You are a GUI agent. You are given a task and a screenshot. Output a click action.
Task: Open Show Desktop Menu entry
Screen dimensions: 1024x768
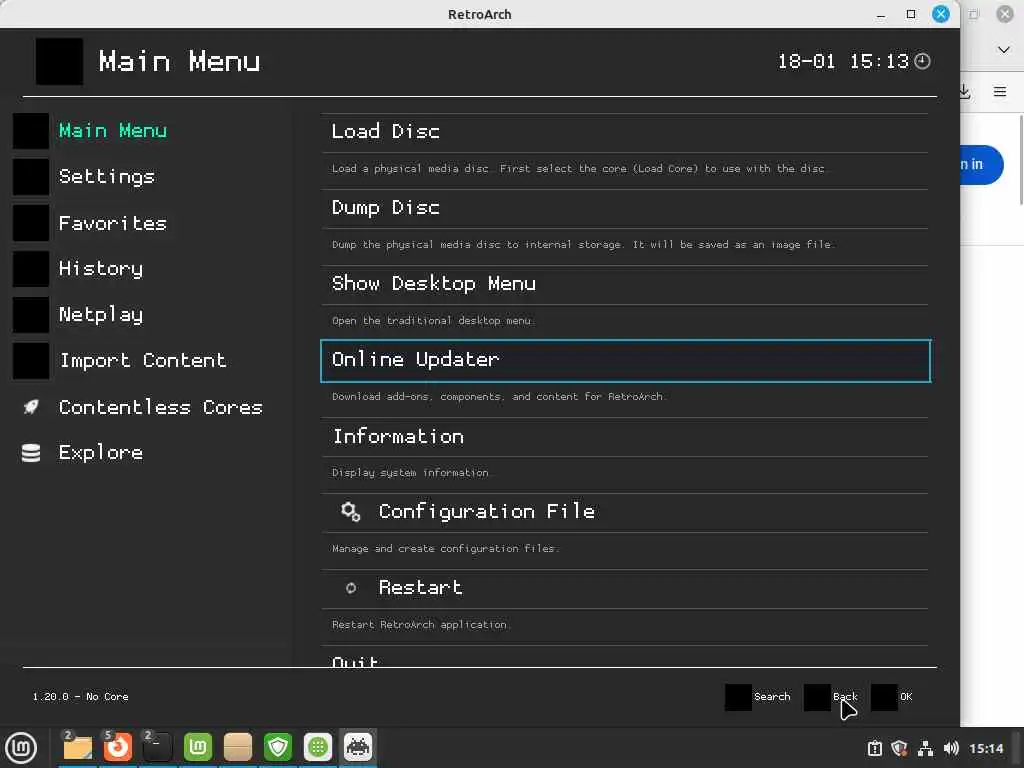[625, 285]
